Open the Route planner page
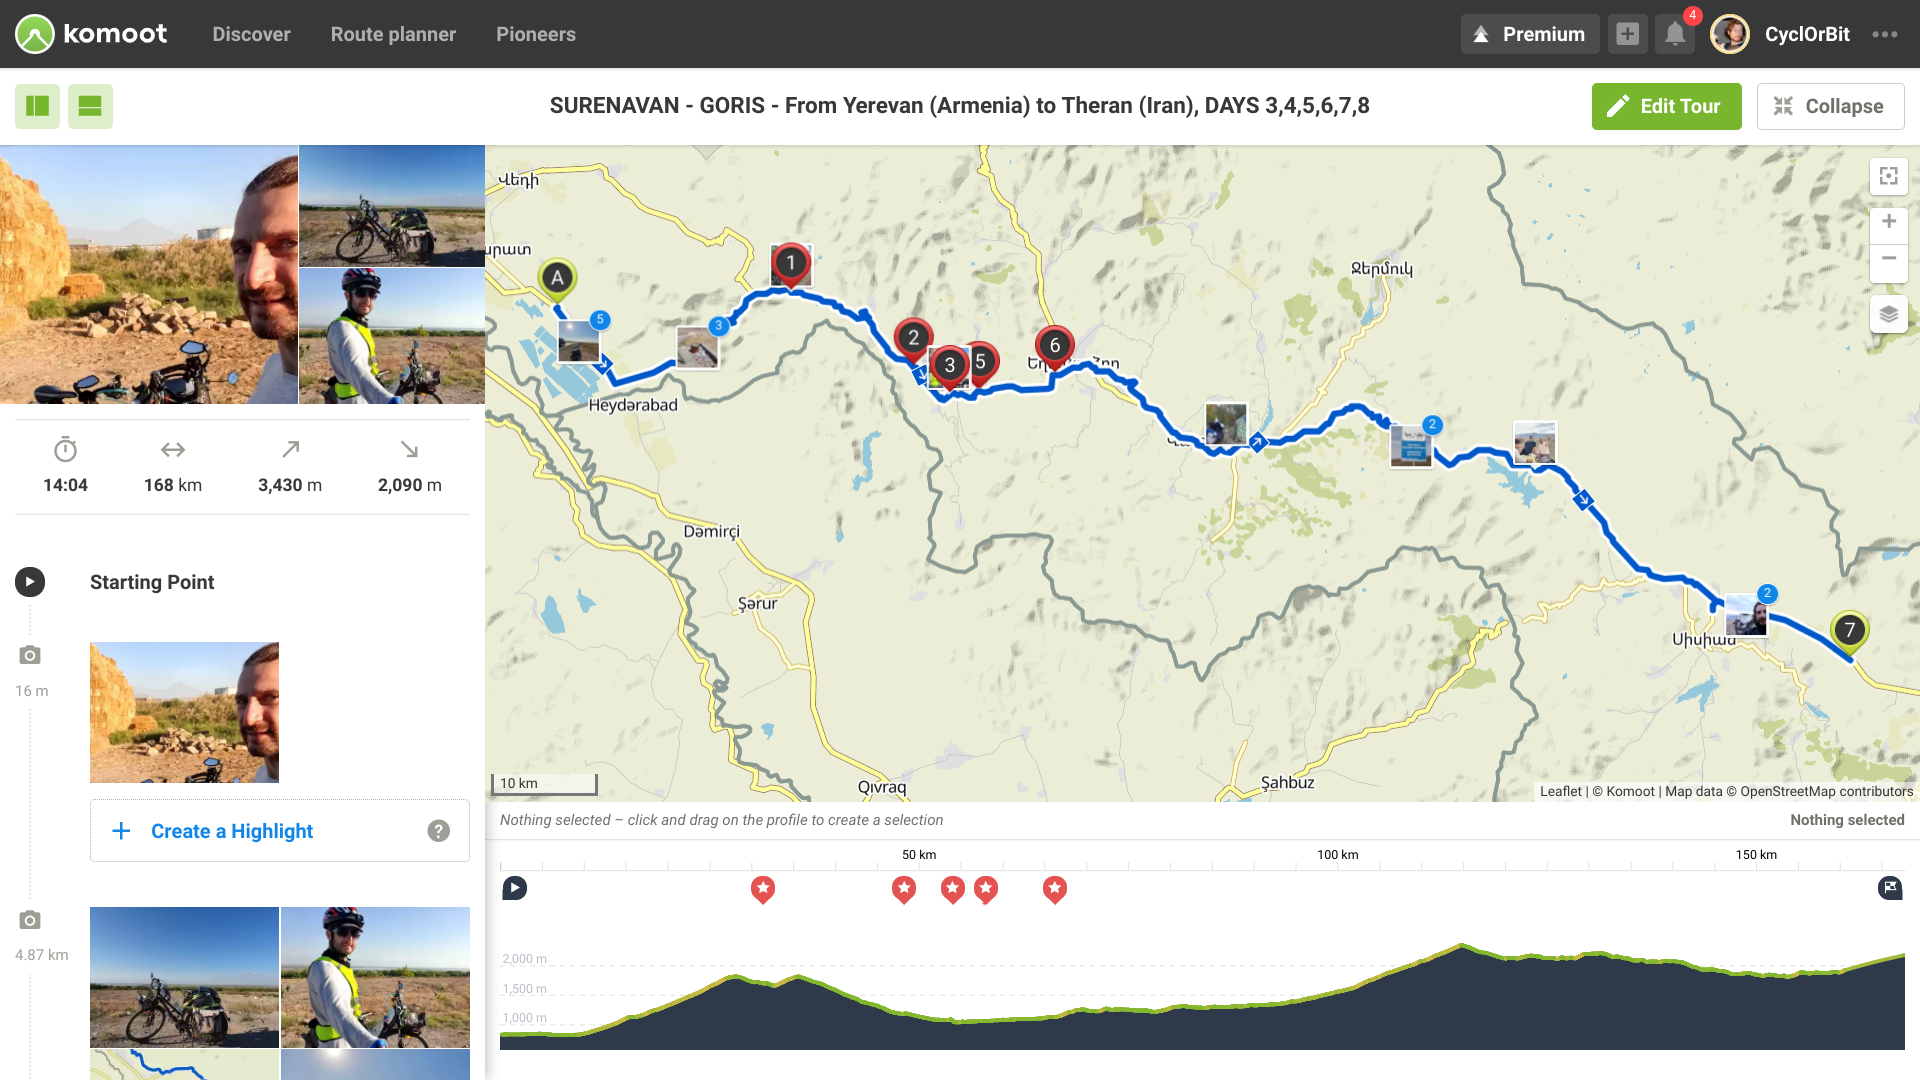Image resolution: width=1920 pixels, height=1080 pixels. coord(393,34)
